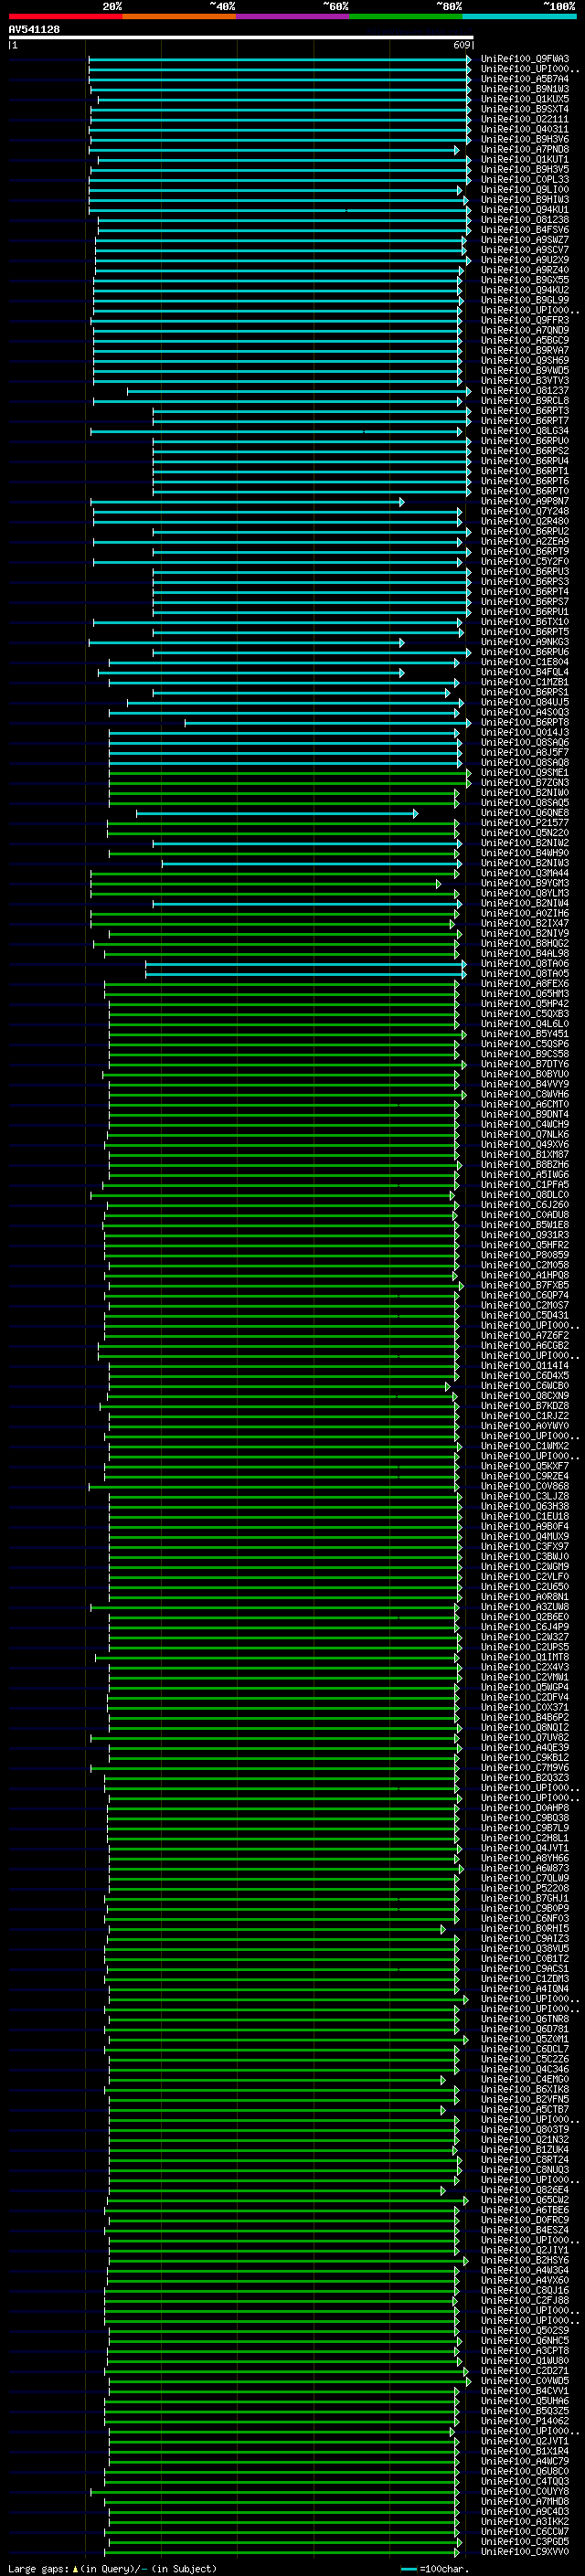This screenshot has width=585, height=2576.
Task: Click hit label UniRef100_O22111
Action: coord(525,119)
